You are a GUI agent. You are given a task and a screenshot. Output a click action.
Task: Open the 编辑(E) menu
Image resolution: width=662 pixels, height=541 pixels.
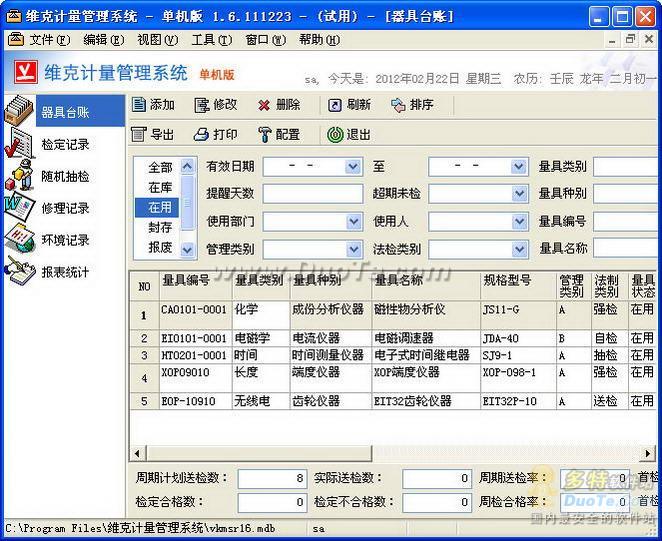pyautogui.click(x=103, y=40)
